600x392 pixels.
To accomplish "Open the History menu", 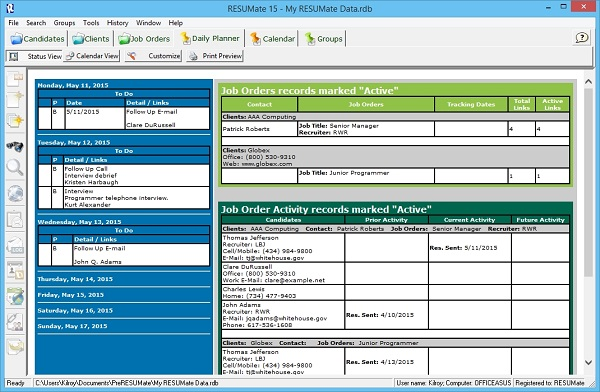I will click(117, 23).
